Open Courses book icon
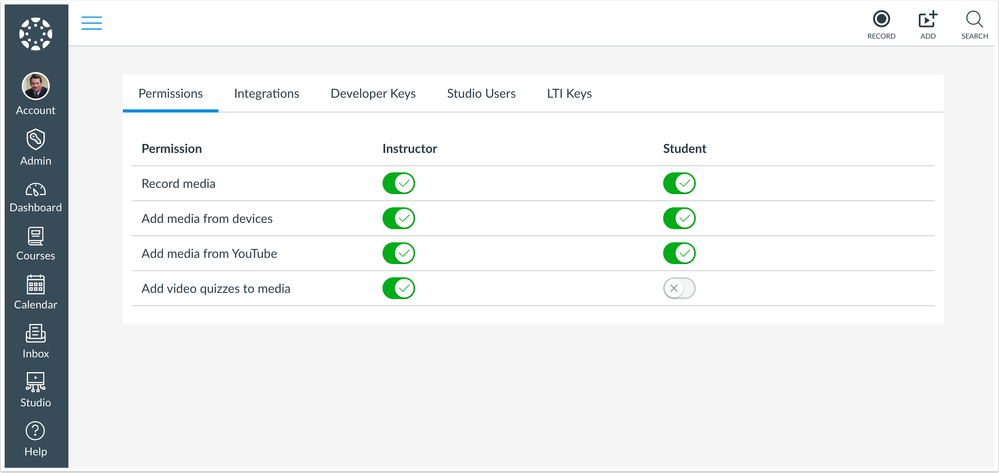 36,236
